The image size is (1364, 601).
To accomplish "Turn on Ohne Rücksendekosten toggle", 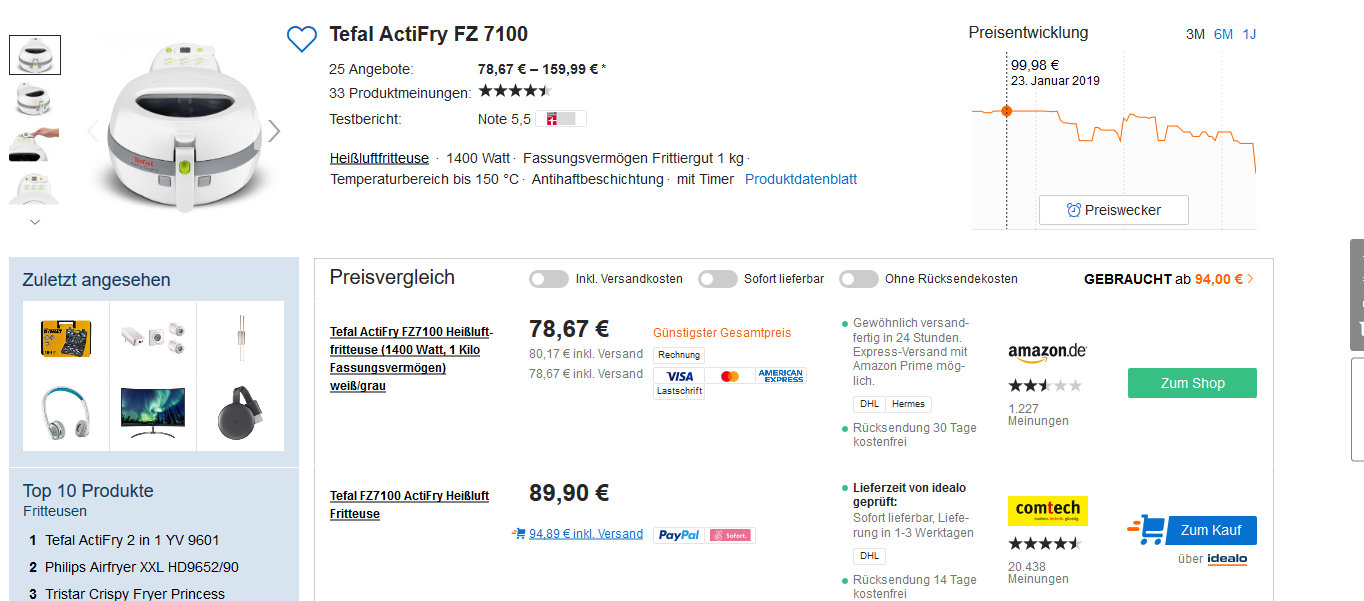I will click(859, 279).
